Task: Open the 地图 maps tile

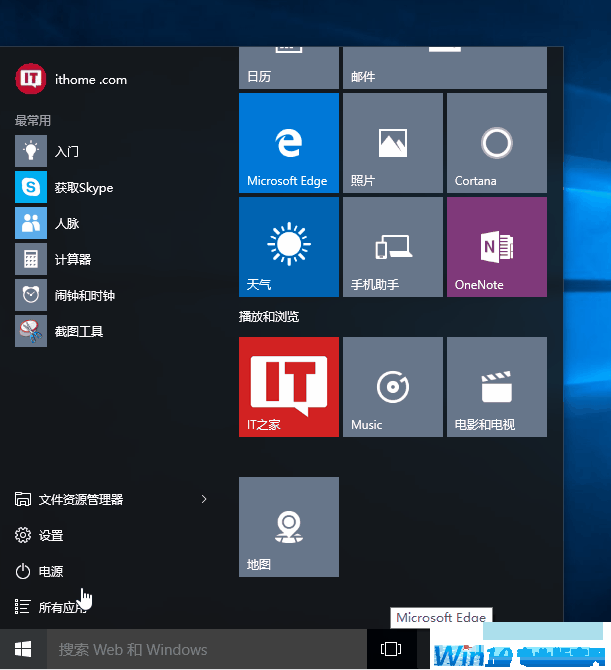Action: click(289, 527)
